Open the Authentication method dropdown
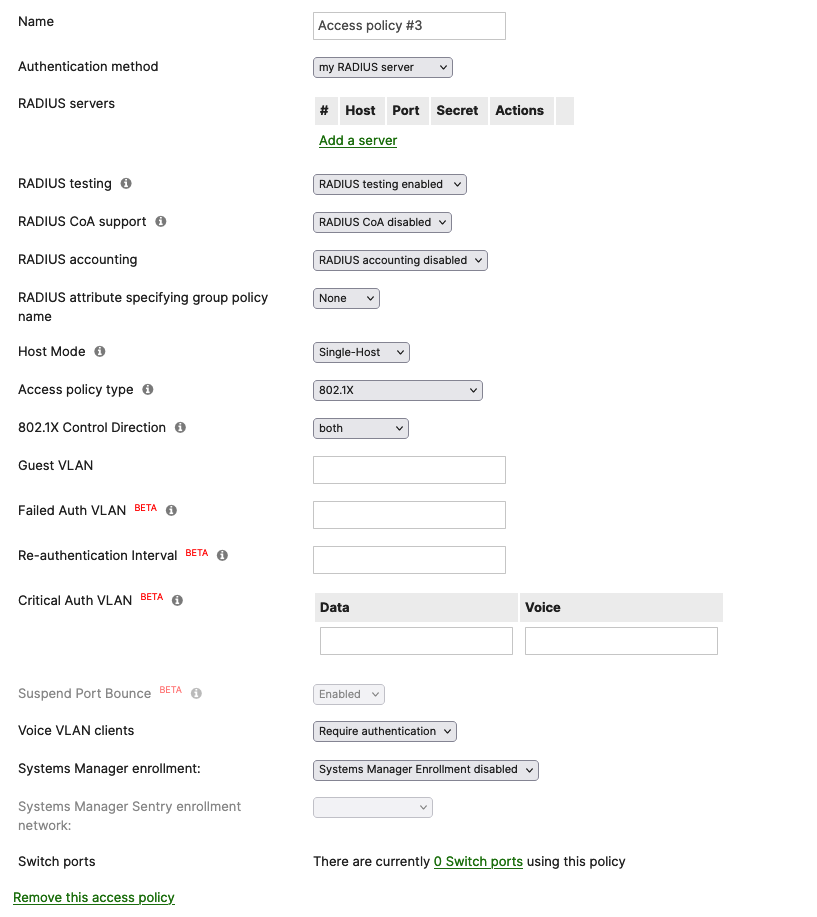This screenshot has height=917, width=817. tap(382, 67)
